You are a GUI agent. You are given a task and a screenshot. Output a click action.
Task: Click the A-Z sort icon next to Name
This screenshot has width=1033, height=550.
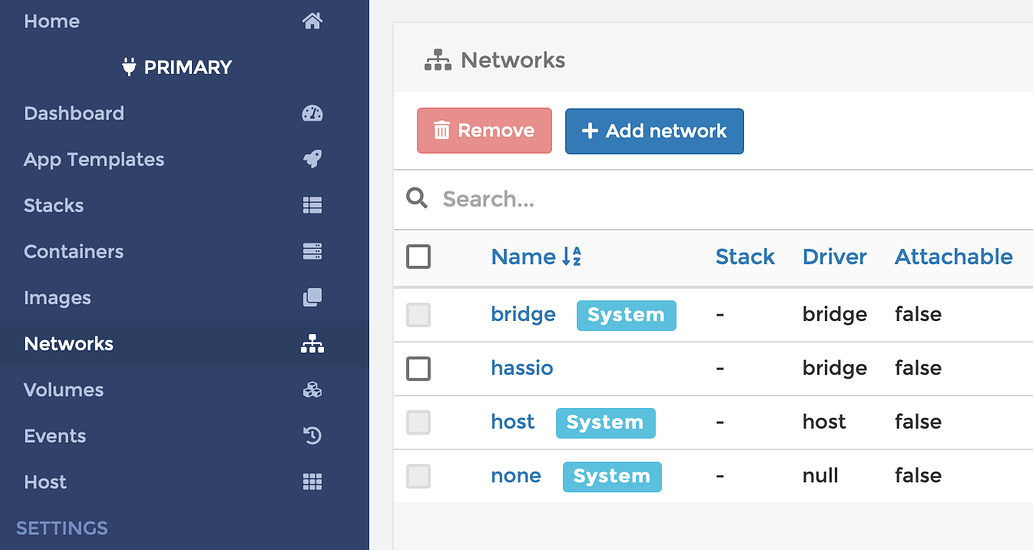tap(572, 256)
